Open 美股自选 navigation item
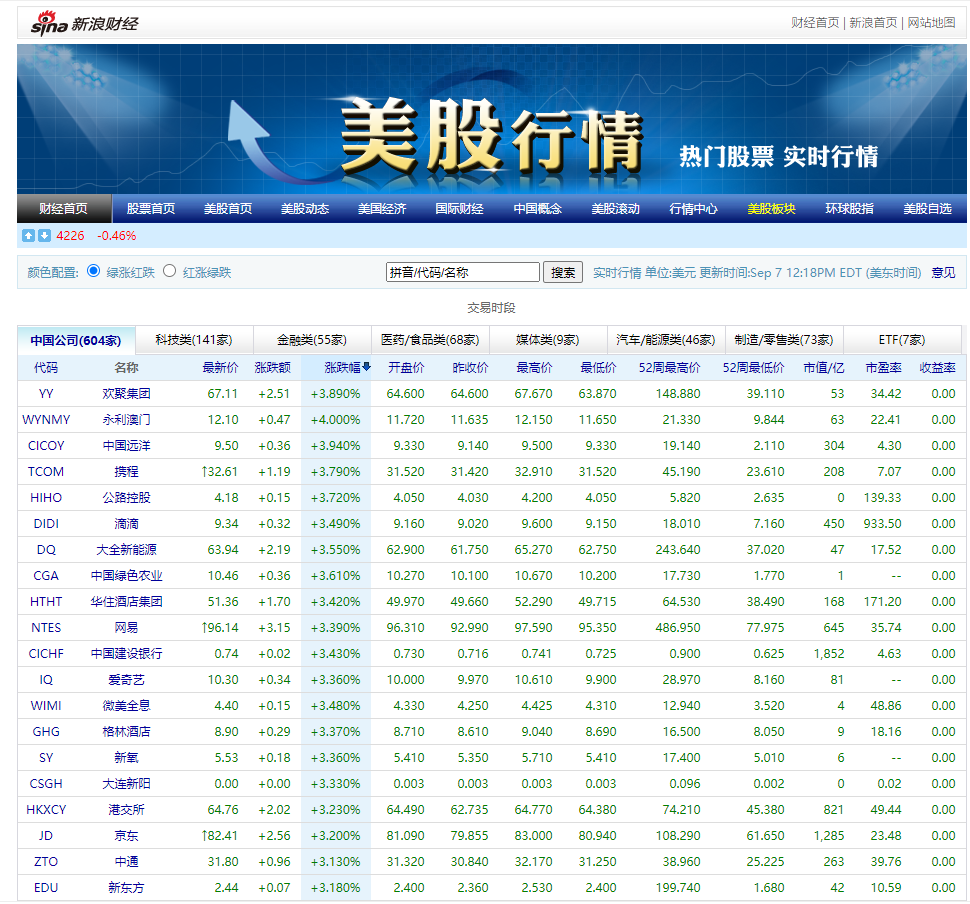Viewport: 970px width, 904px height. click(927, 209)
